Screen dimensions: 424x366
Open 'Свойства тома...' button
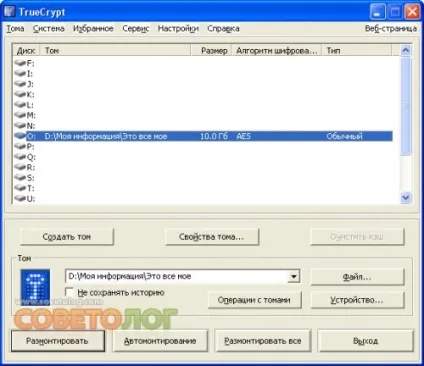point(212,237)
